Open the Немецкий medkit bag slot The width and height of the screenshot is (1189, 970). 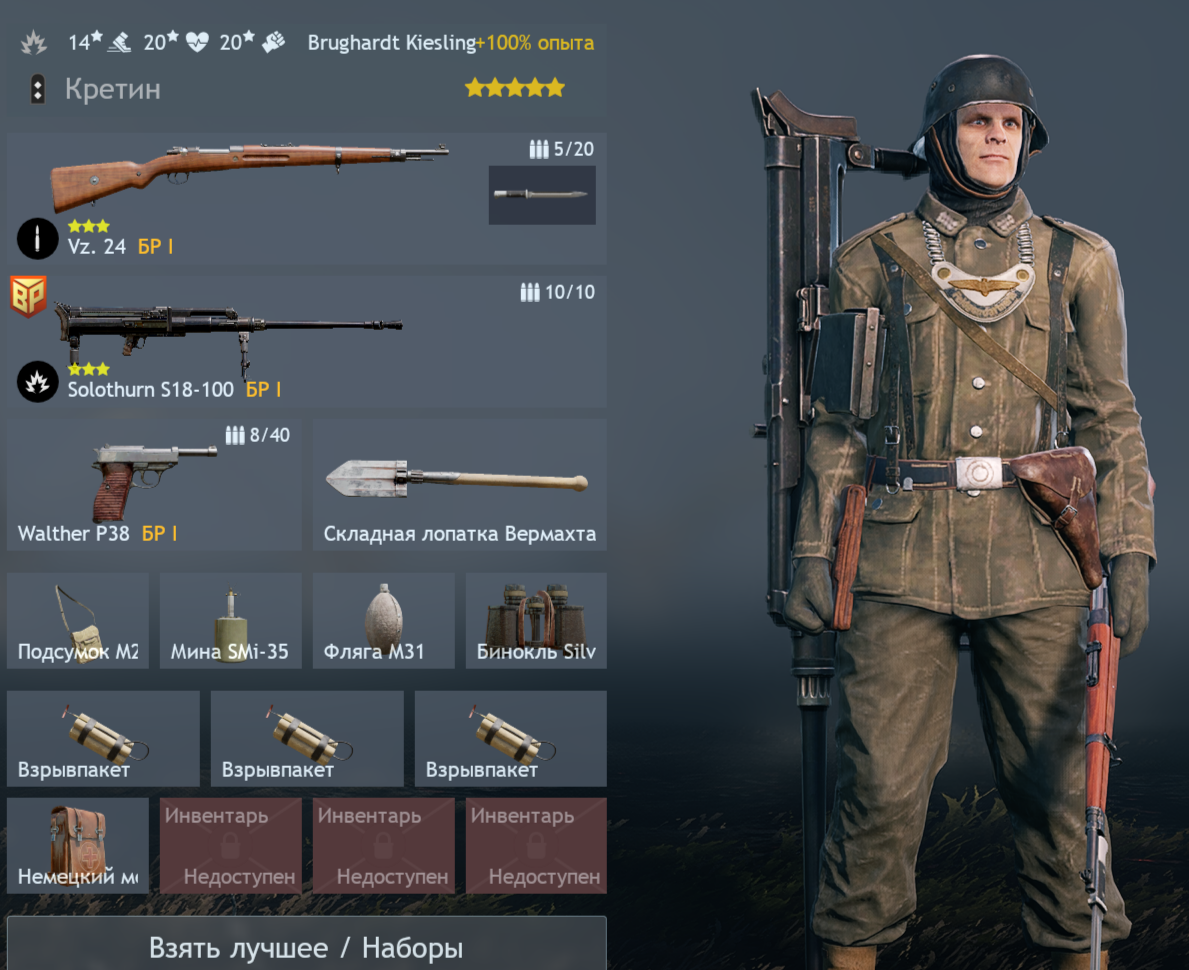coord(77,845)
